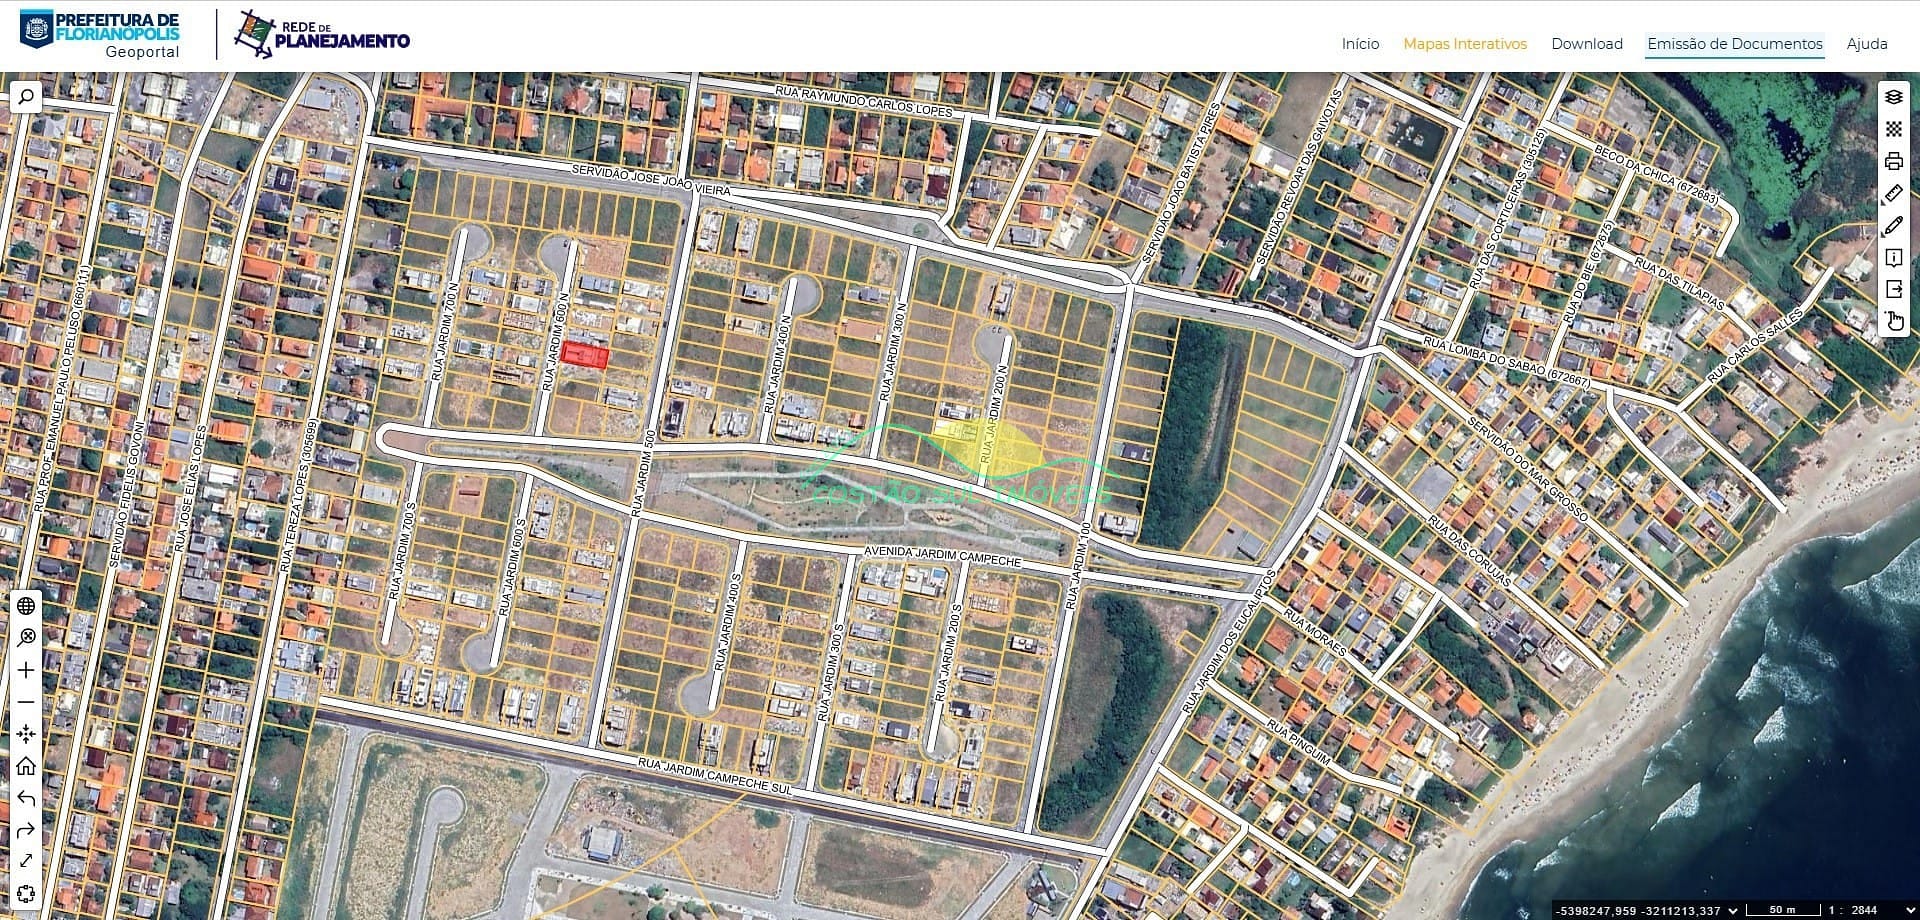The width and height of the screenshot is (1920, 920).
Task: Click the globe full extent icon
Action: [x=26, y=606]
